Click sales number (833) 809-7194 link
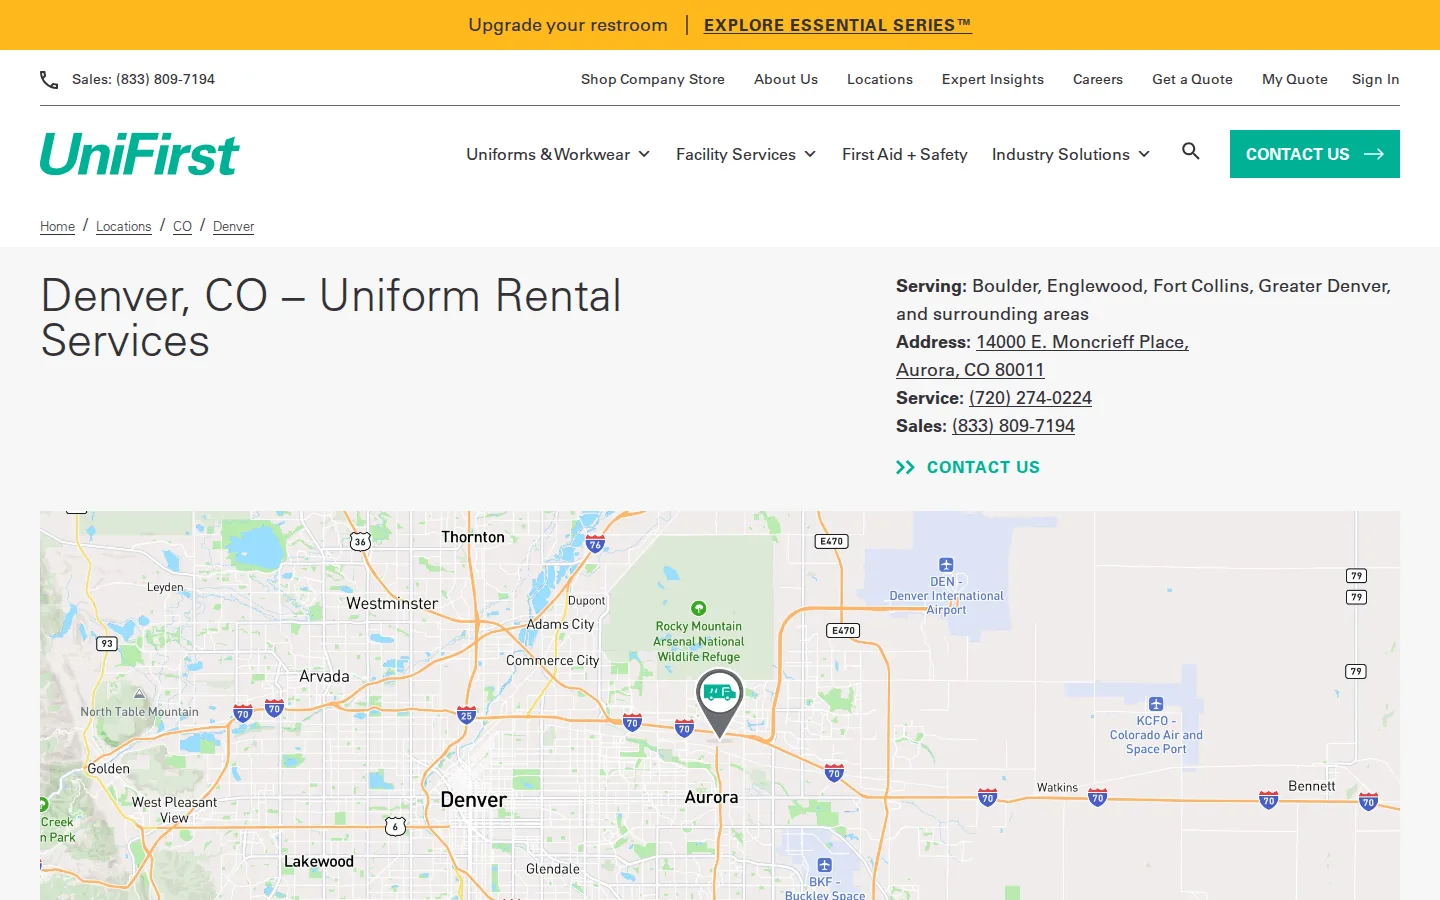Viewport: 1440px width, 900px height. click(1013, 426)
